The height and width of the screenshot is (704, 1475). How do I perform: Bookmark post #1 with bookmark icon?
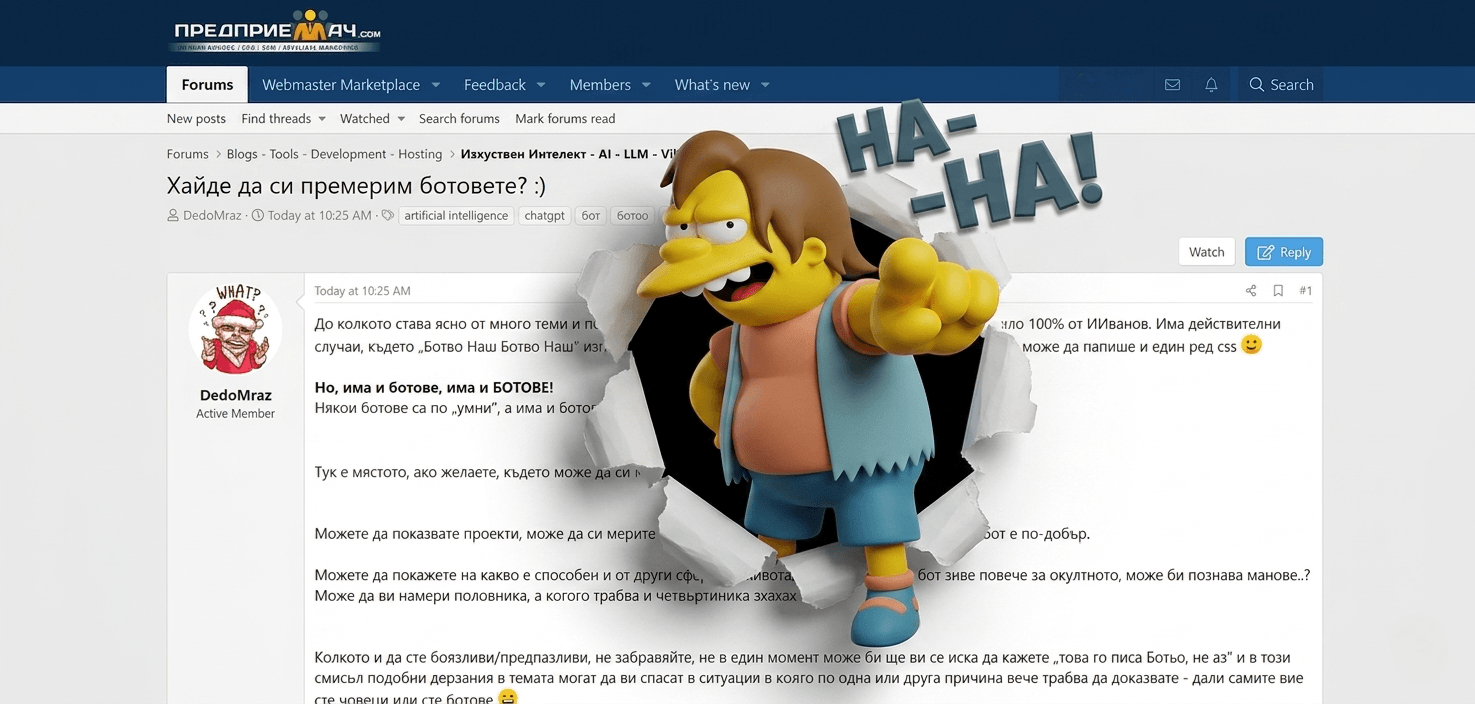coord(1278,291)
